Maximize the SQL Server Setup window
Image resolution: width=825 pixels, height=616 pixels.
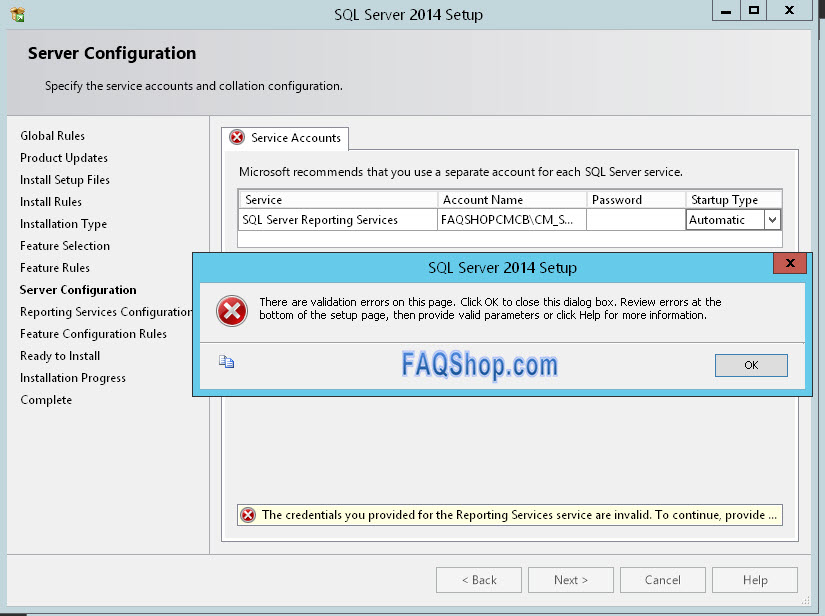tap(754, 10)
